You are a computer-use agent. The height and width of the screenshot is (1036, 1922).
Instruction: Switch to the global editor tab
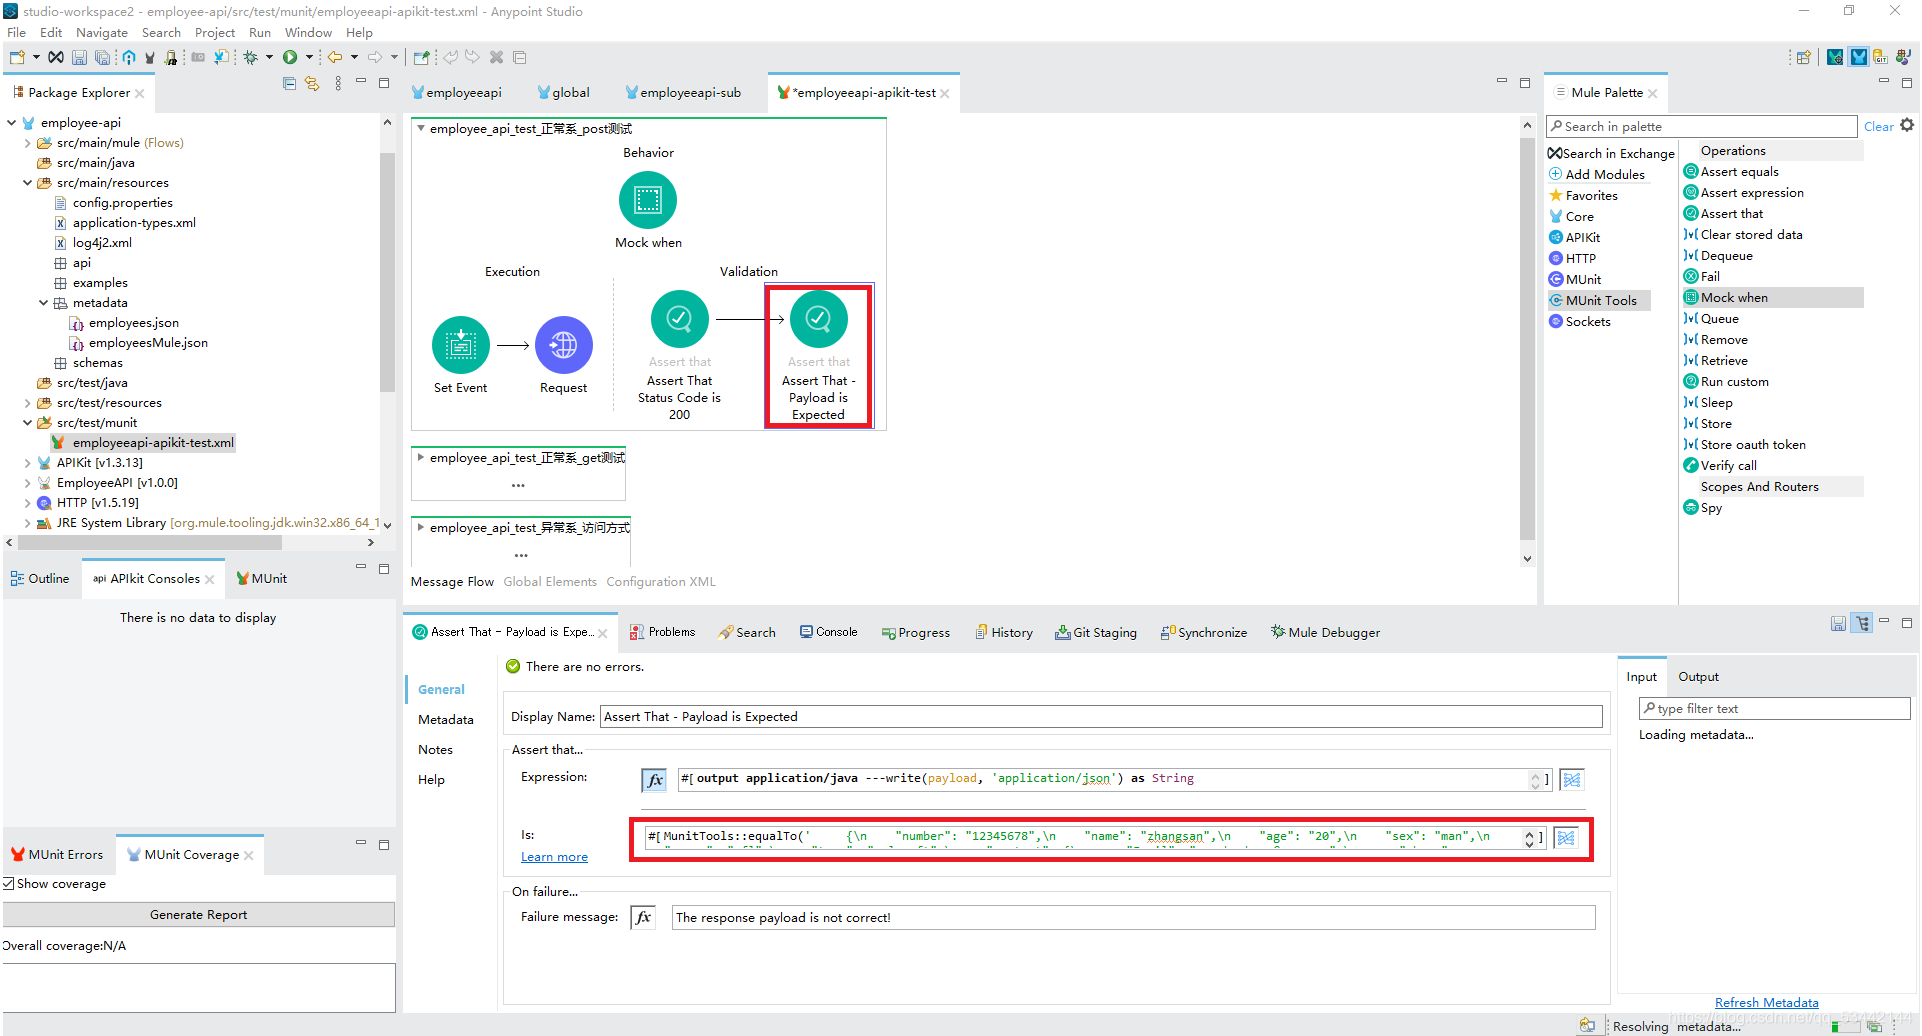[564, 93]
